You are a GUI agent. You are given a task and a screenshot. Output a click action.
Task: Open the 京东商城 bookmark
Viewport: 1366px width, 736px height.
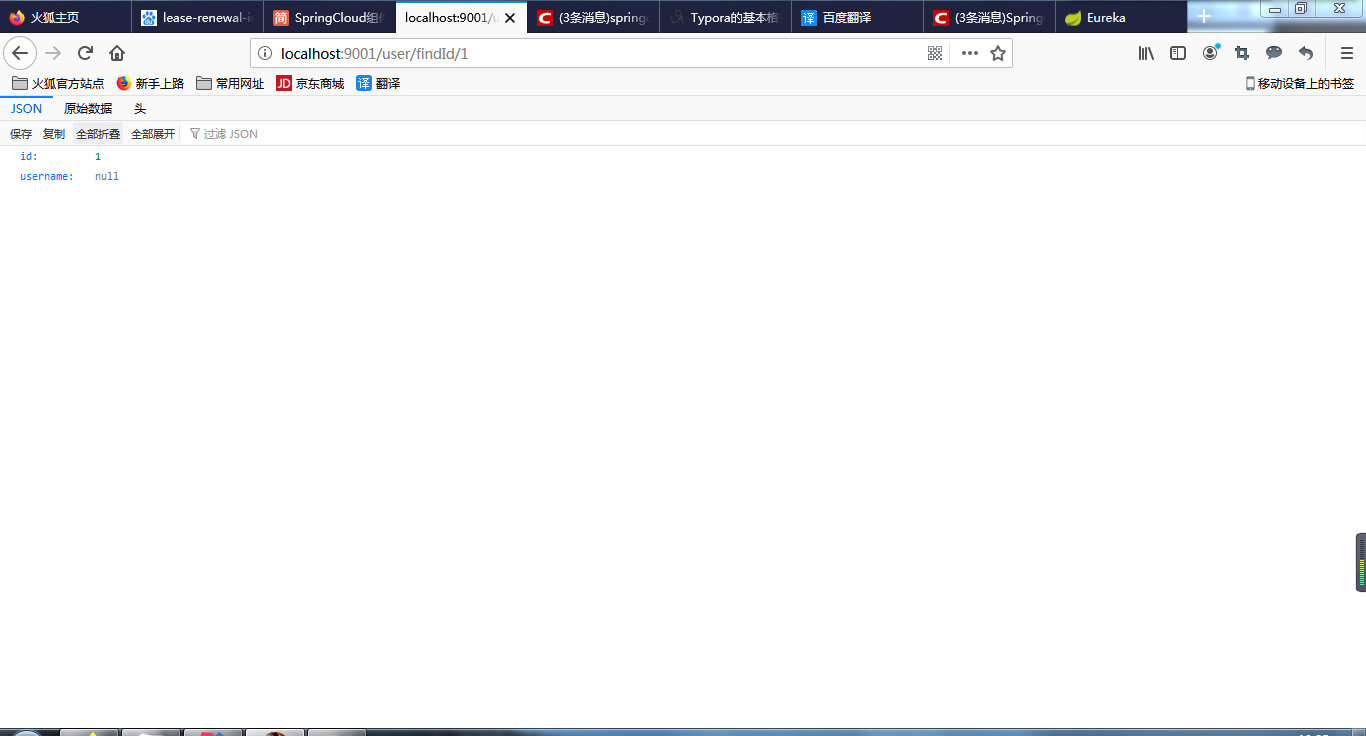[x=310, y=84]
